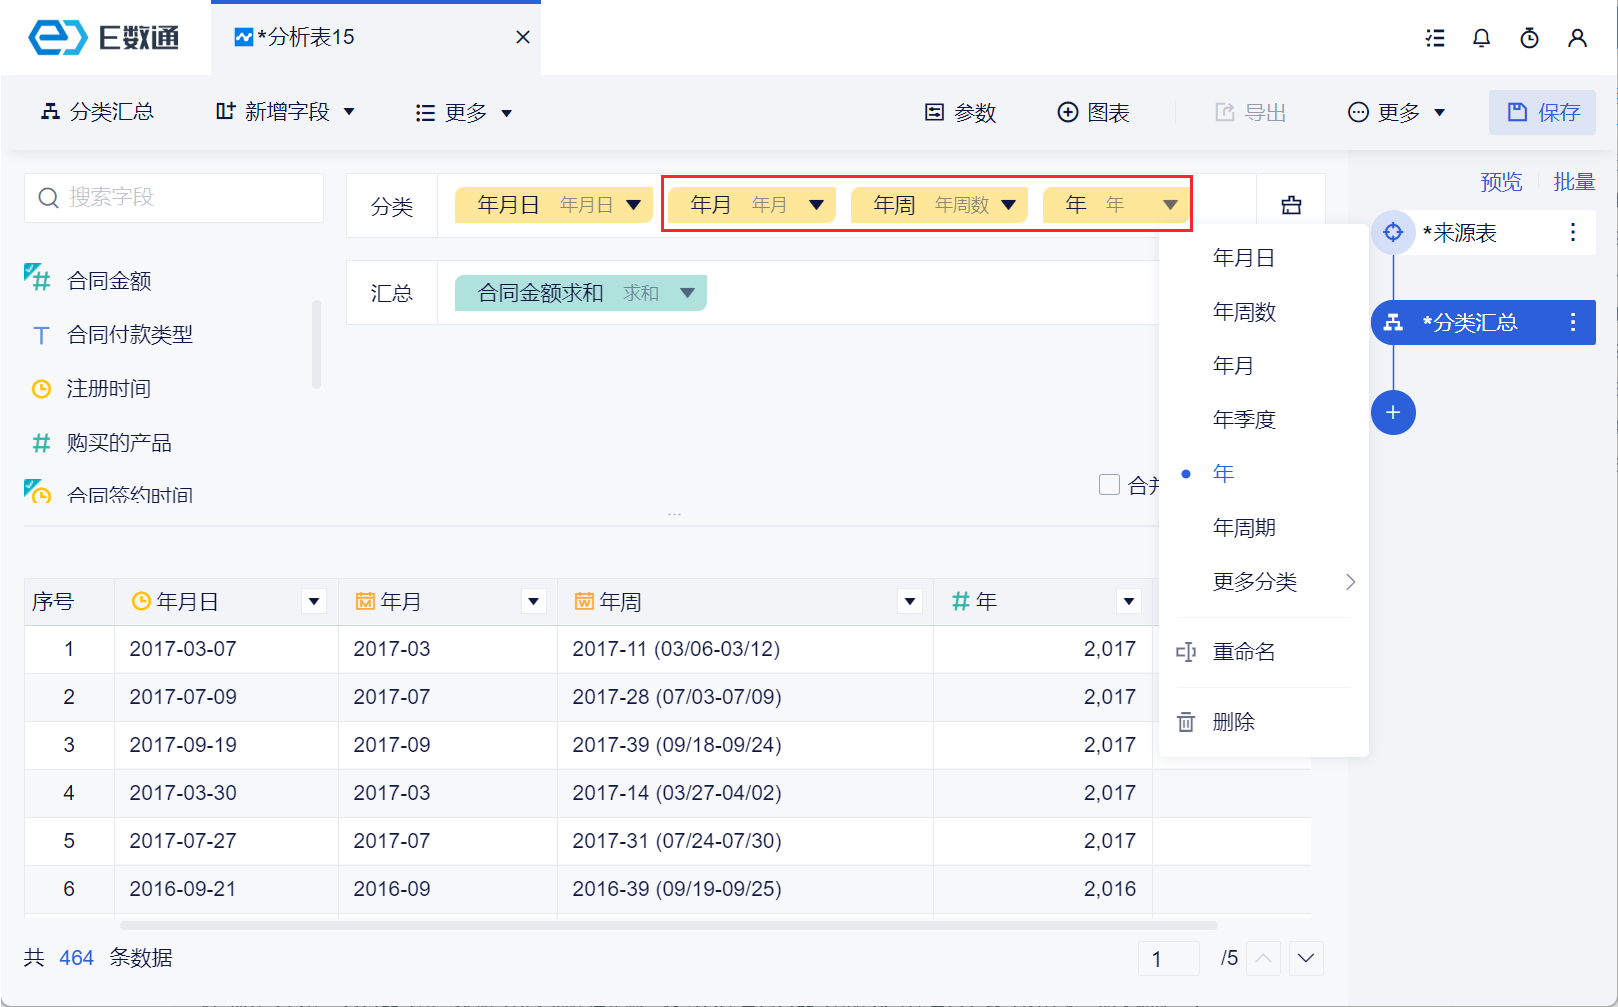Screen dimensions: 1618x1007
Task: Open options dots for 分类汇总 step
Action: (1573, 322)
